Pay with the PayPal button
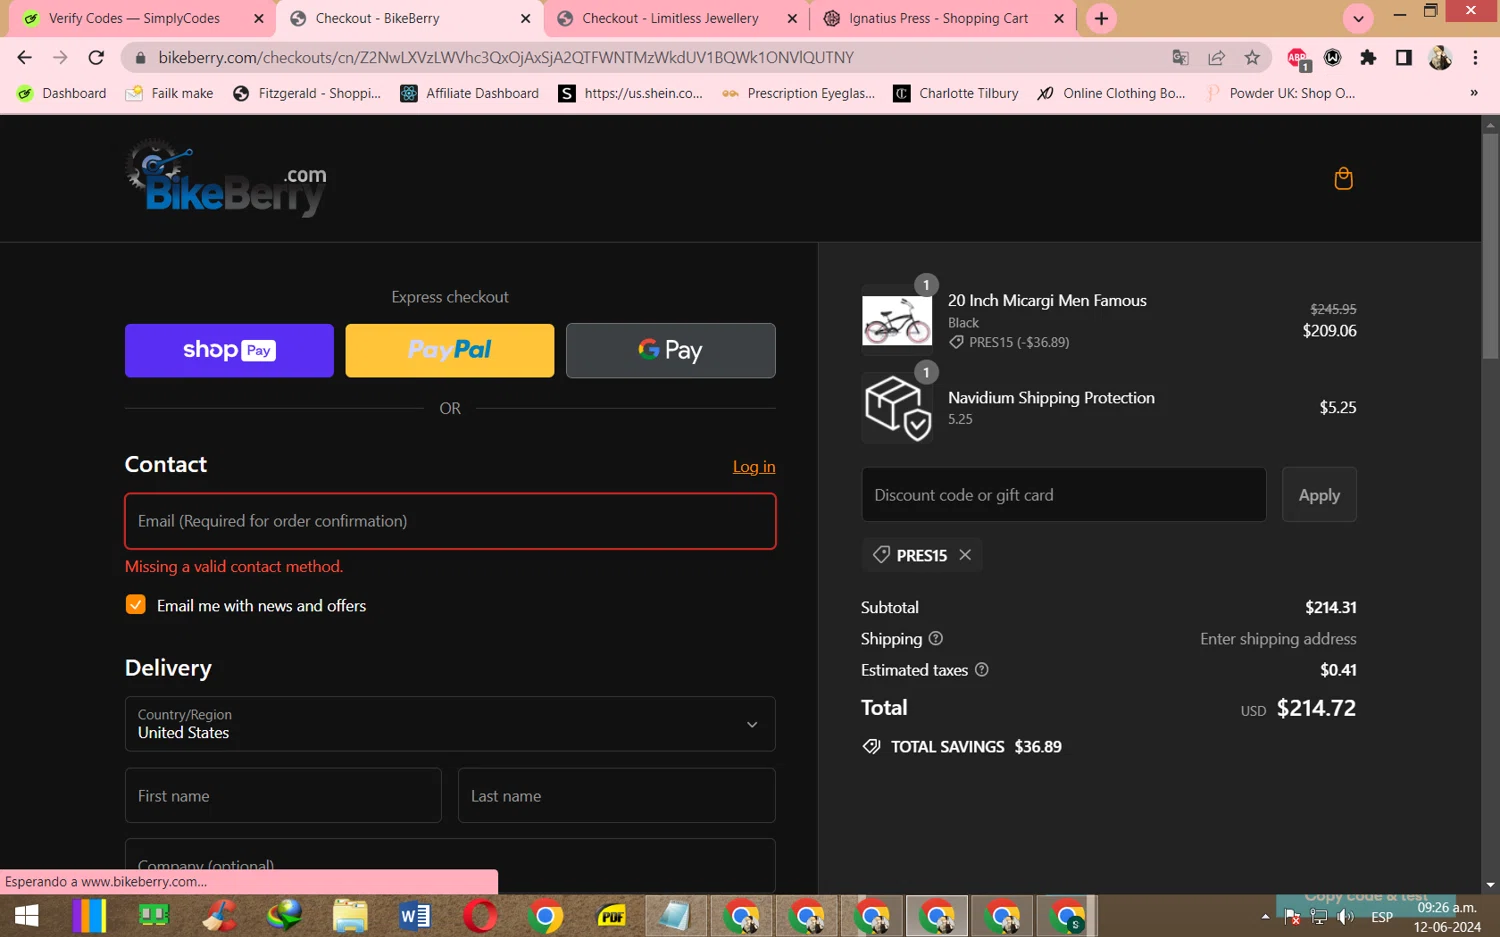The width and height of the screenshot is (1500, 937). click(x=450, y=350)
